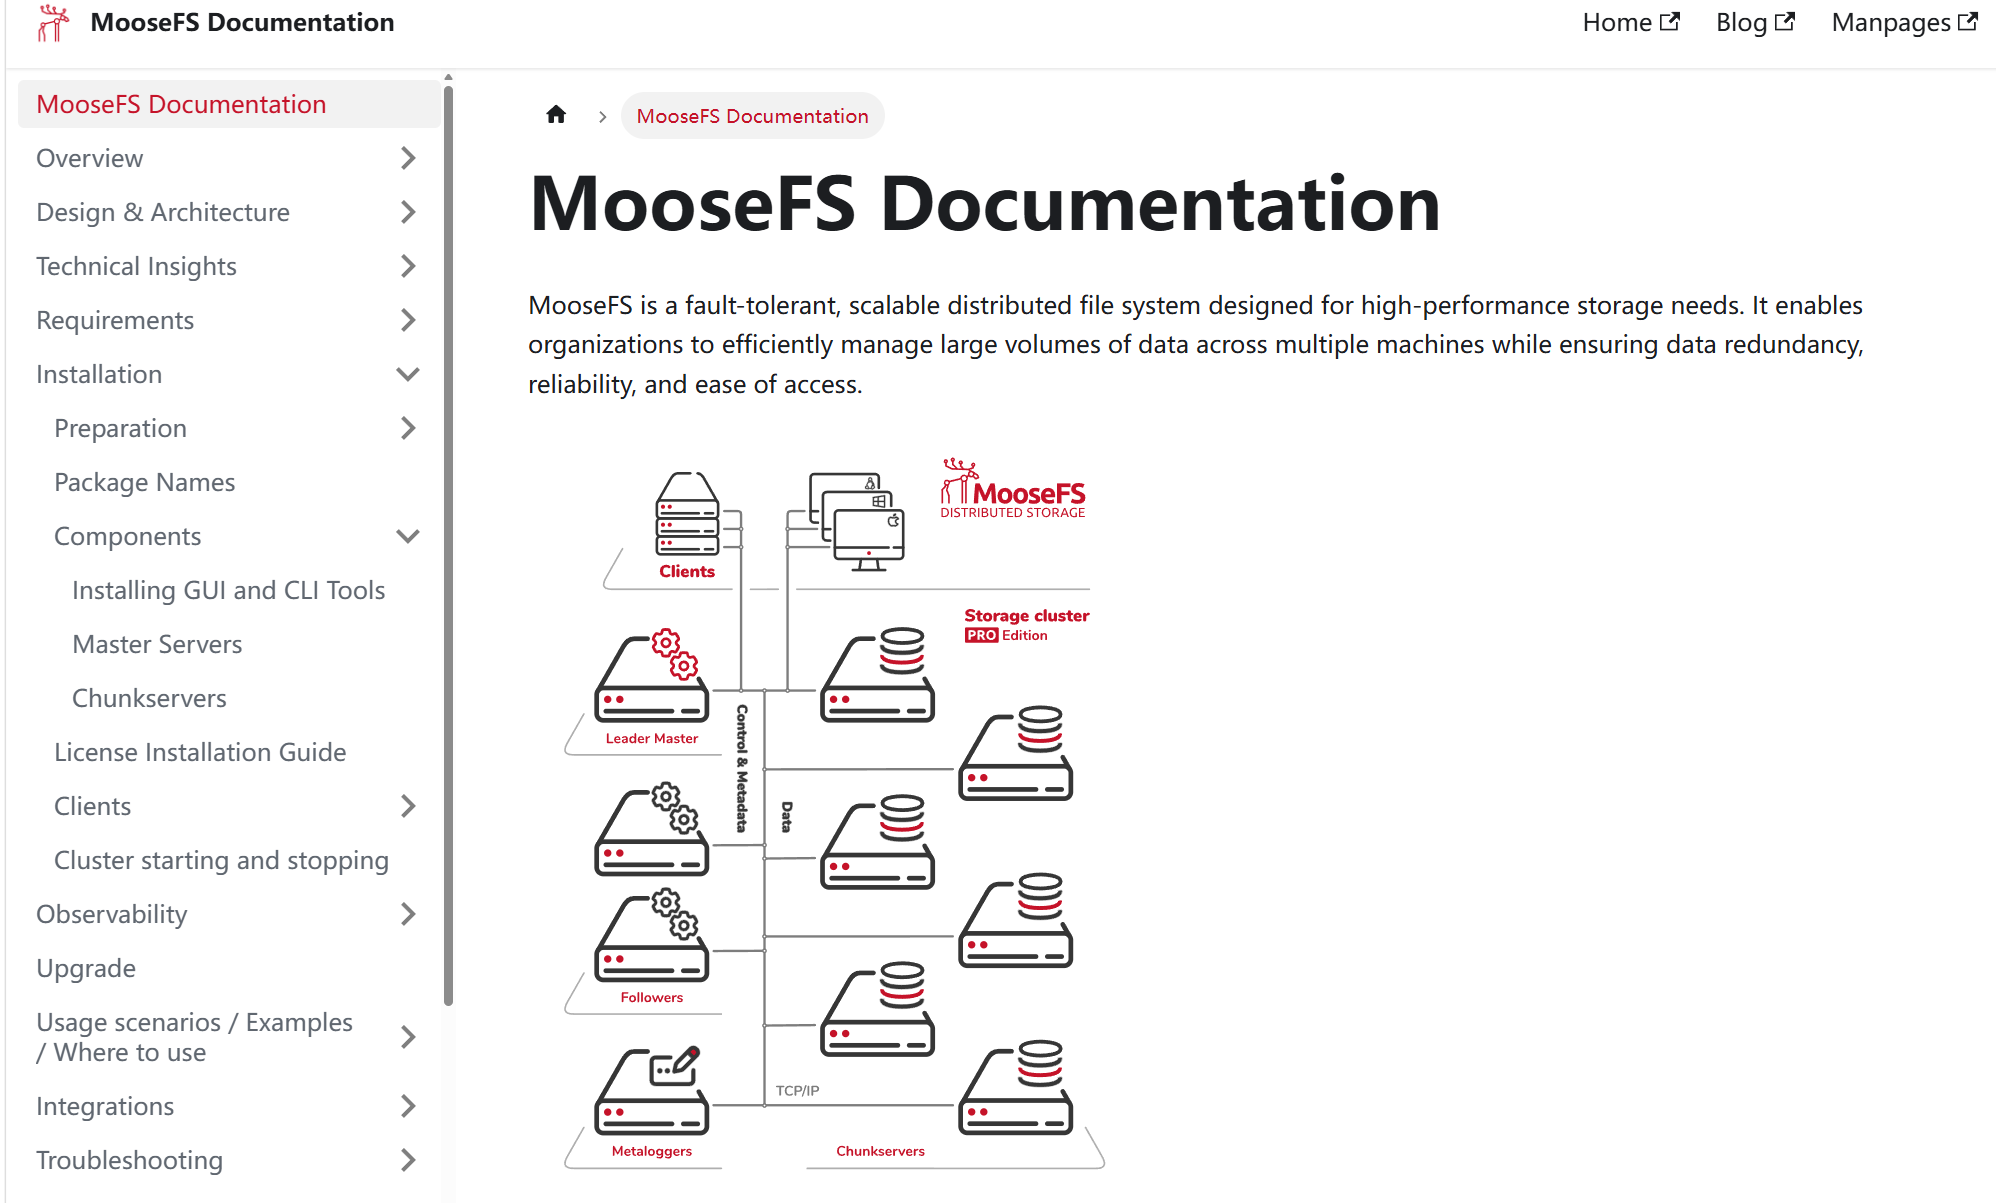Collapse the Installation section chevron
1996x1203 pixels.
[408, 374]
